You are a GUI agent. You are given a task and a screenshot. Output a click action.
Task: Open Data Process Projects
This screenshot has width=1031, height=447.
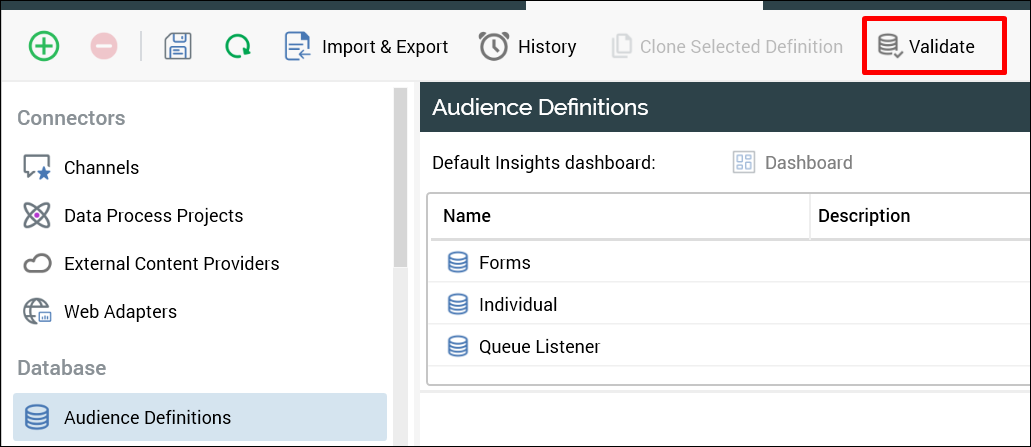pos(153,216)
